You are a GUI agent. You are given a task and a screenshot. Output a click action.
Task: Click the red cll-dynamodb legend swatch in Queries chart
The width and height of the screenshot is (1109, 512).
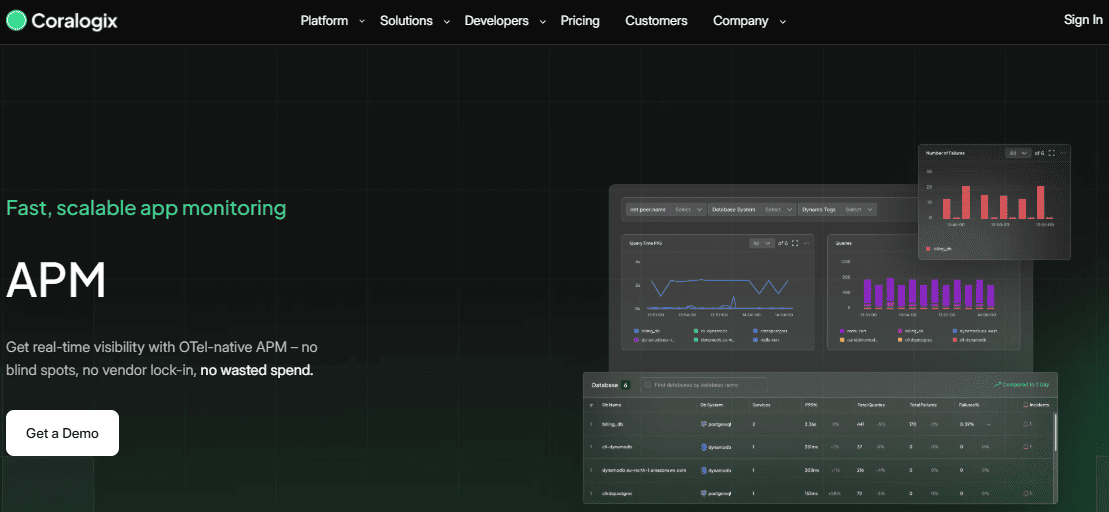click(x=955, y=340)
